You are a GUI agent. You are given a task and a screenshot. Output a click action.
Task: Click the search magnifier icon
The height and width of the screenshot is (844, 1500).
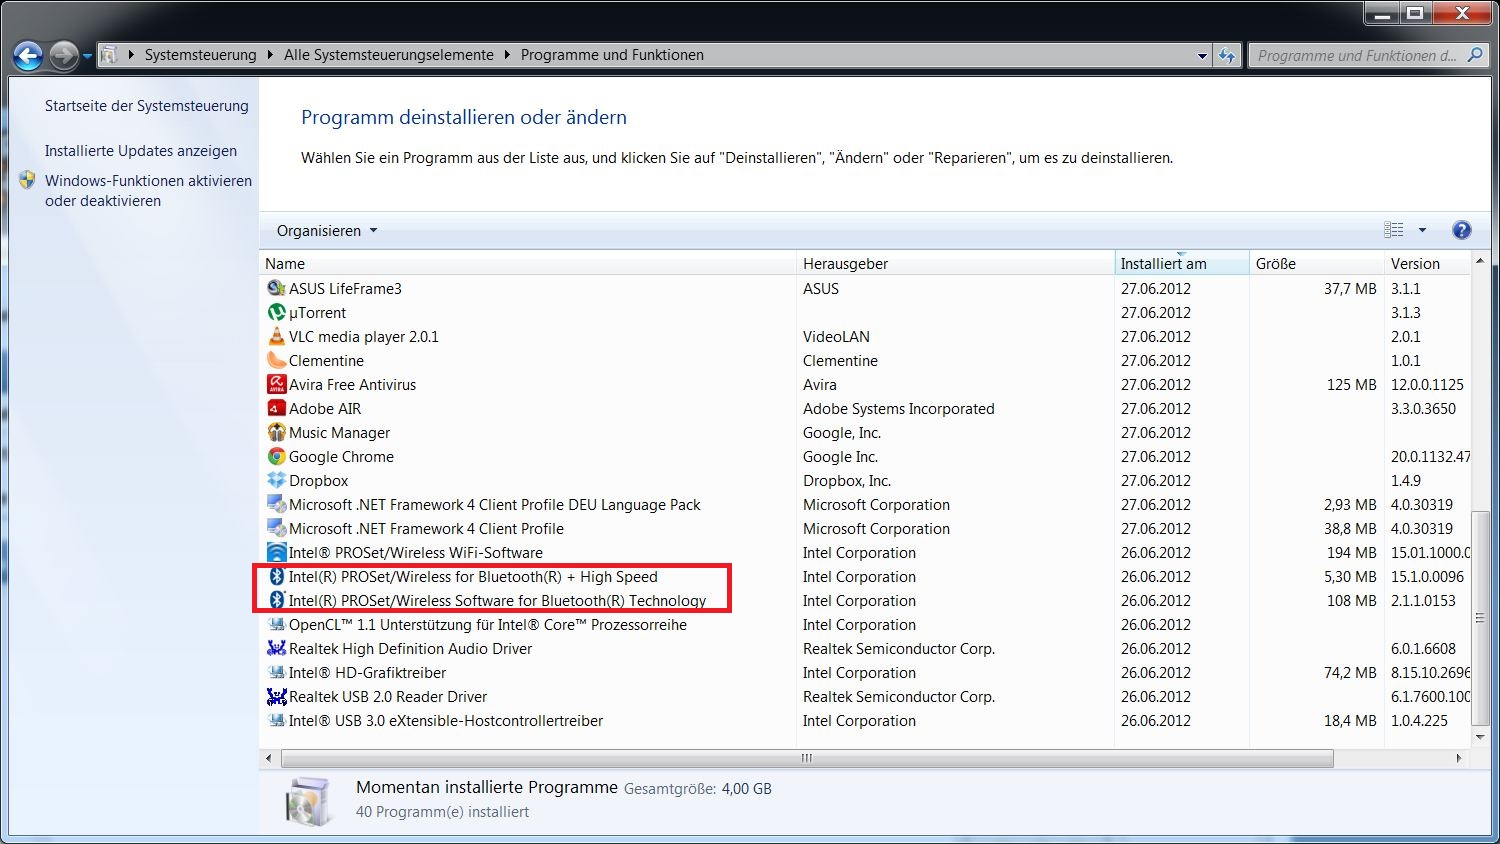(1475, 55)
